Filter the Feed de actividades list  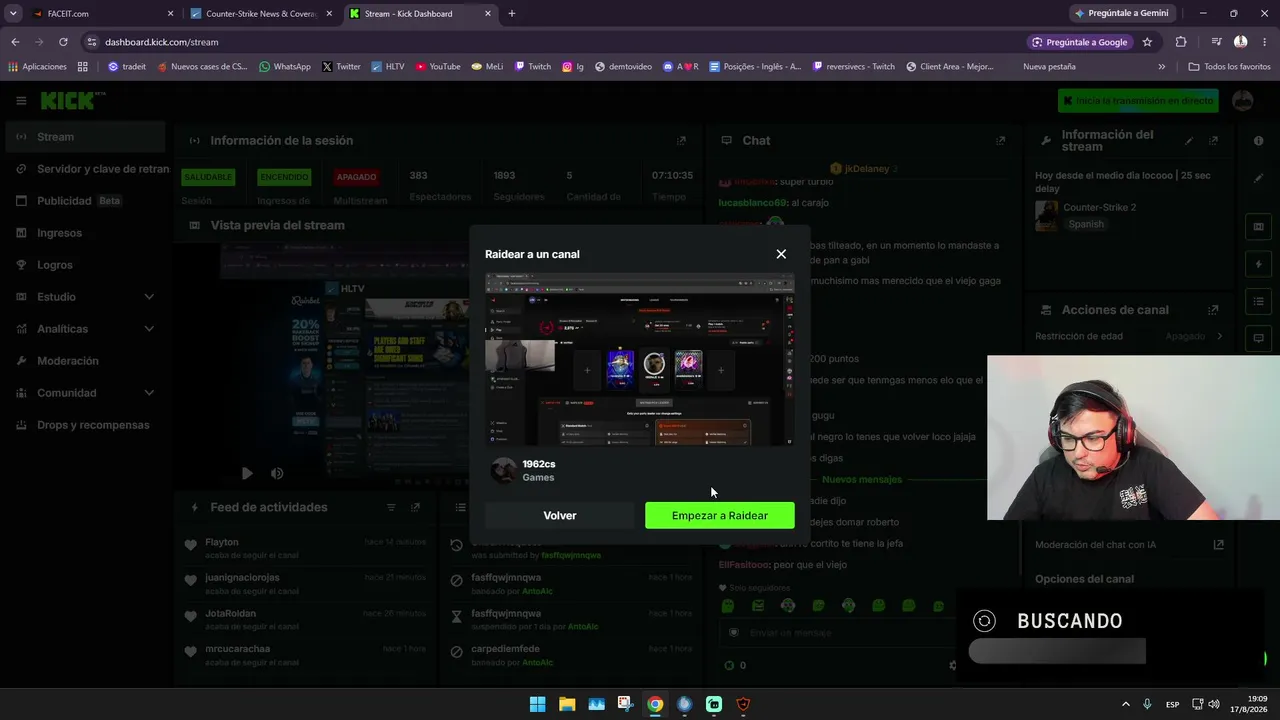391,508
